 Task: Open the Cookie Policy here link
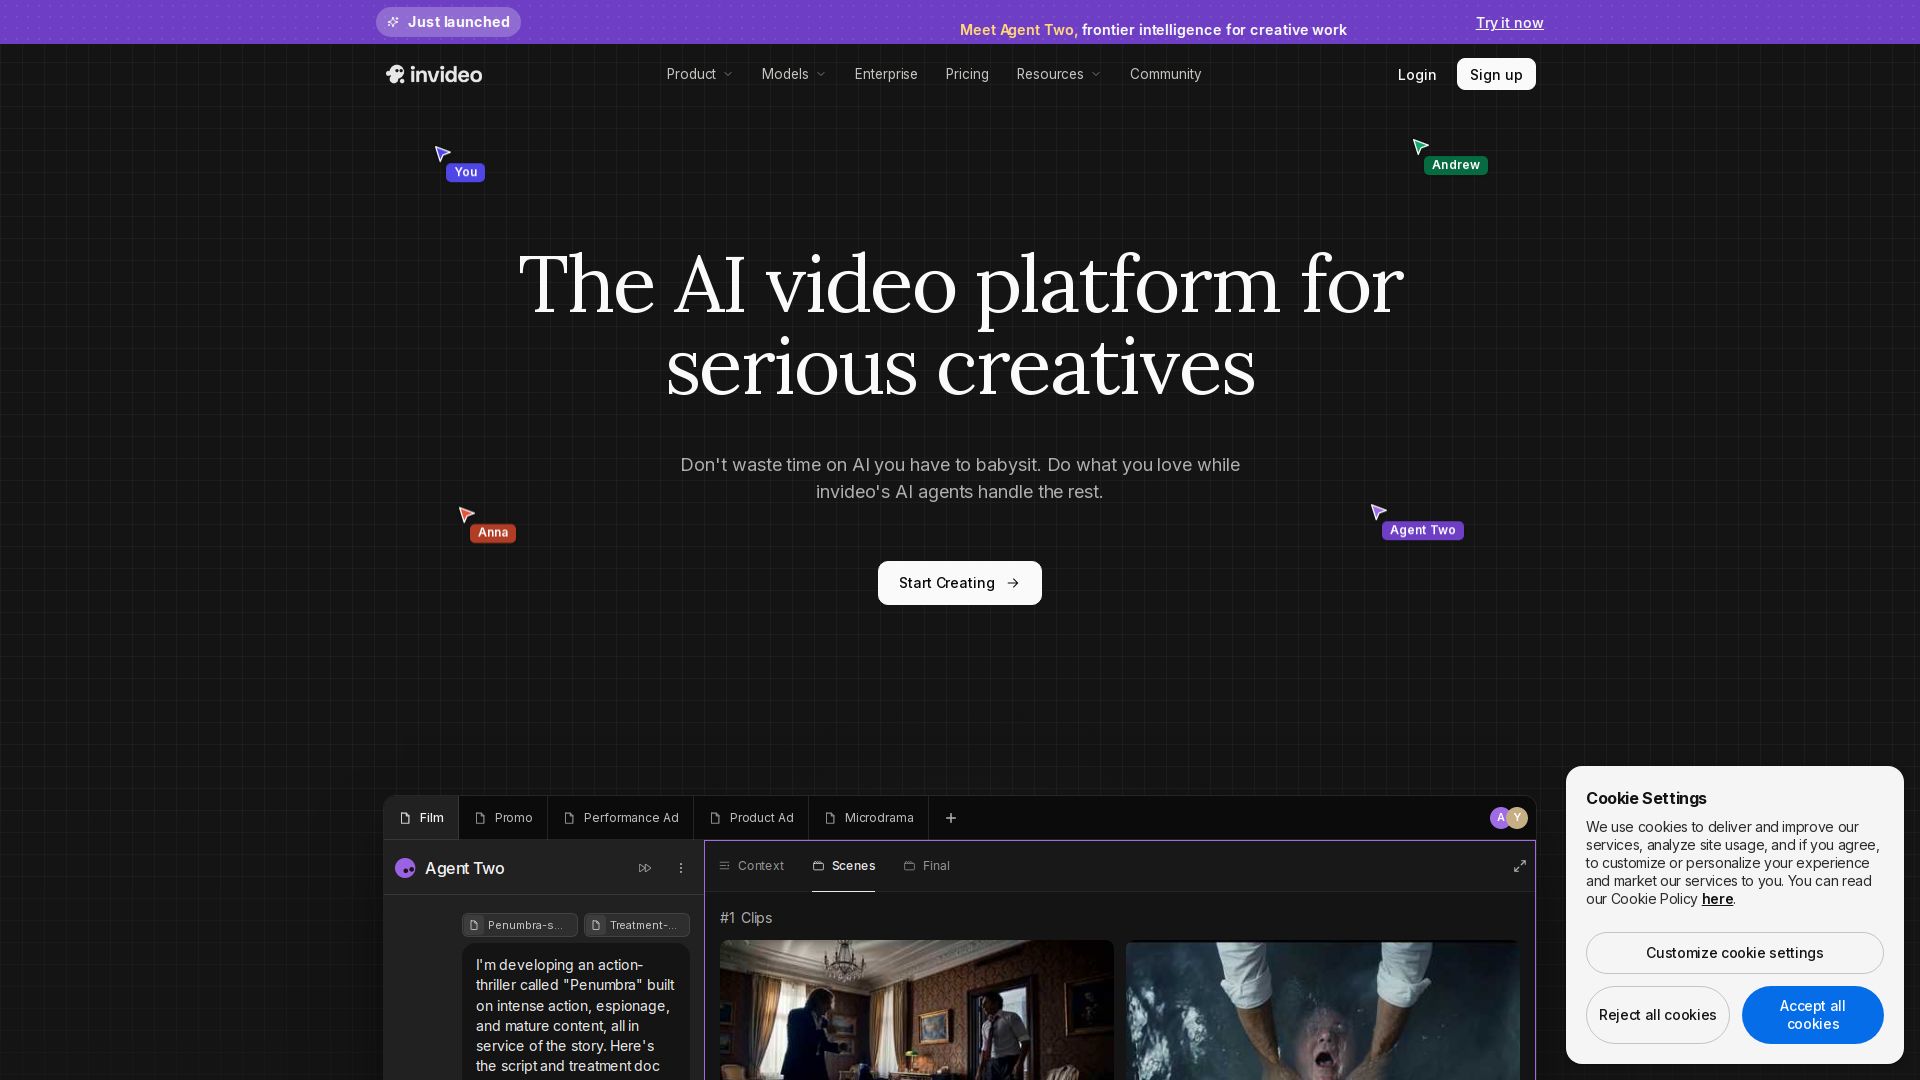click(1717, 899)
